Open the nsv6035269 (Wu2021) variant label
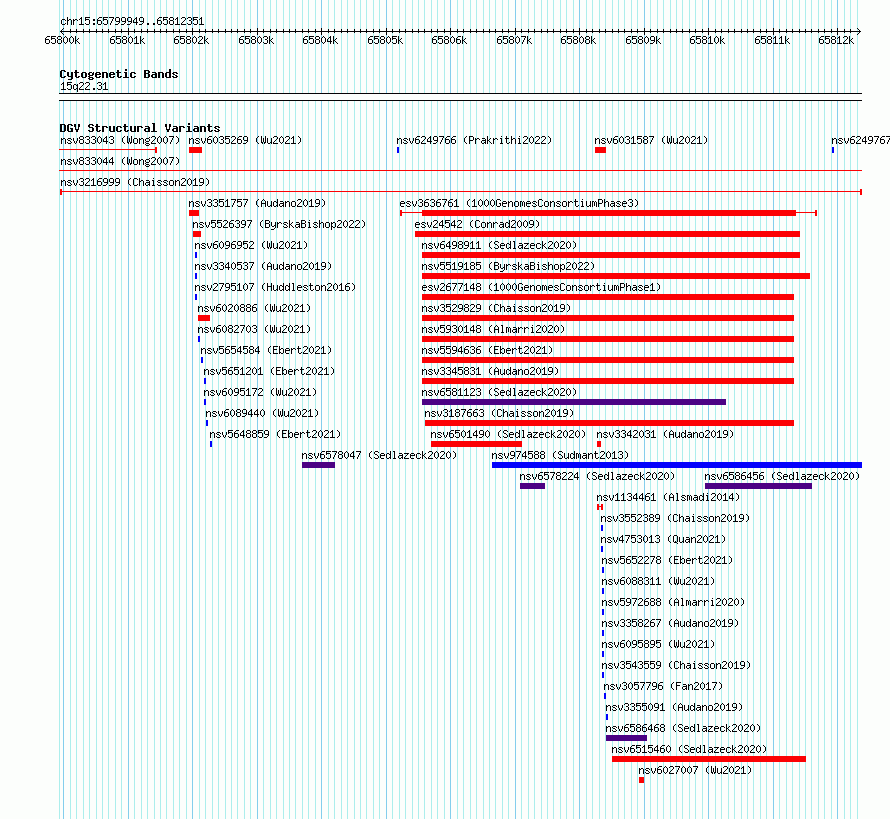Viewport: 890px width, 819px height. pyautogui.click(x=245, y=140)
